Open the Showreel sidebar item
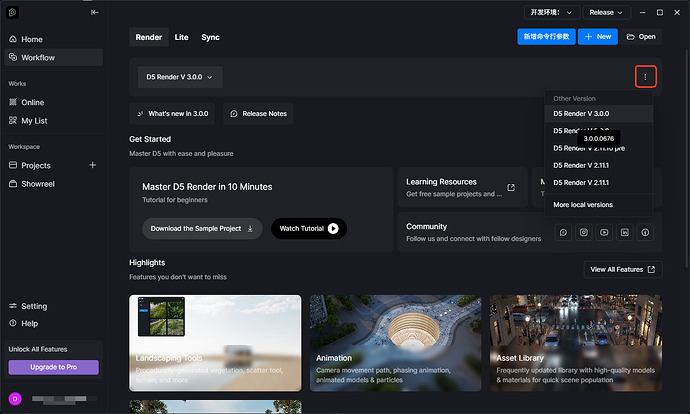Viewport: 690px width, 414px height. click(x=41, y=184)
